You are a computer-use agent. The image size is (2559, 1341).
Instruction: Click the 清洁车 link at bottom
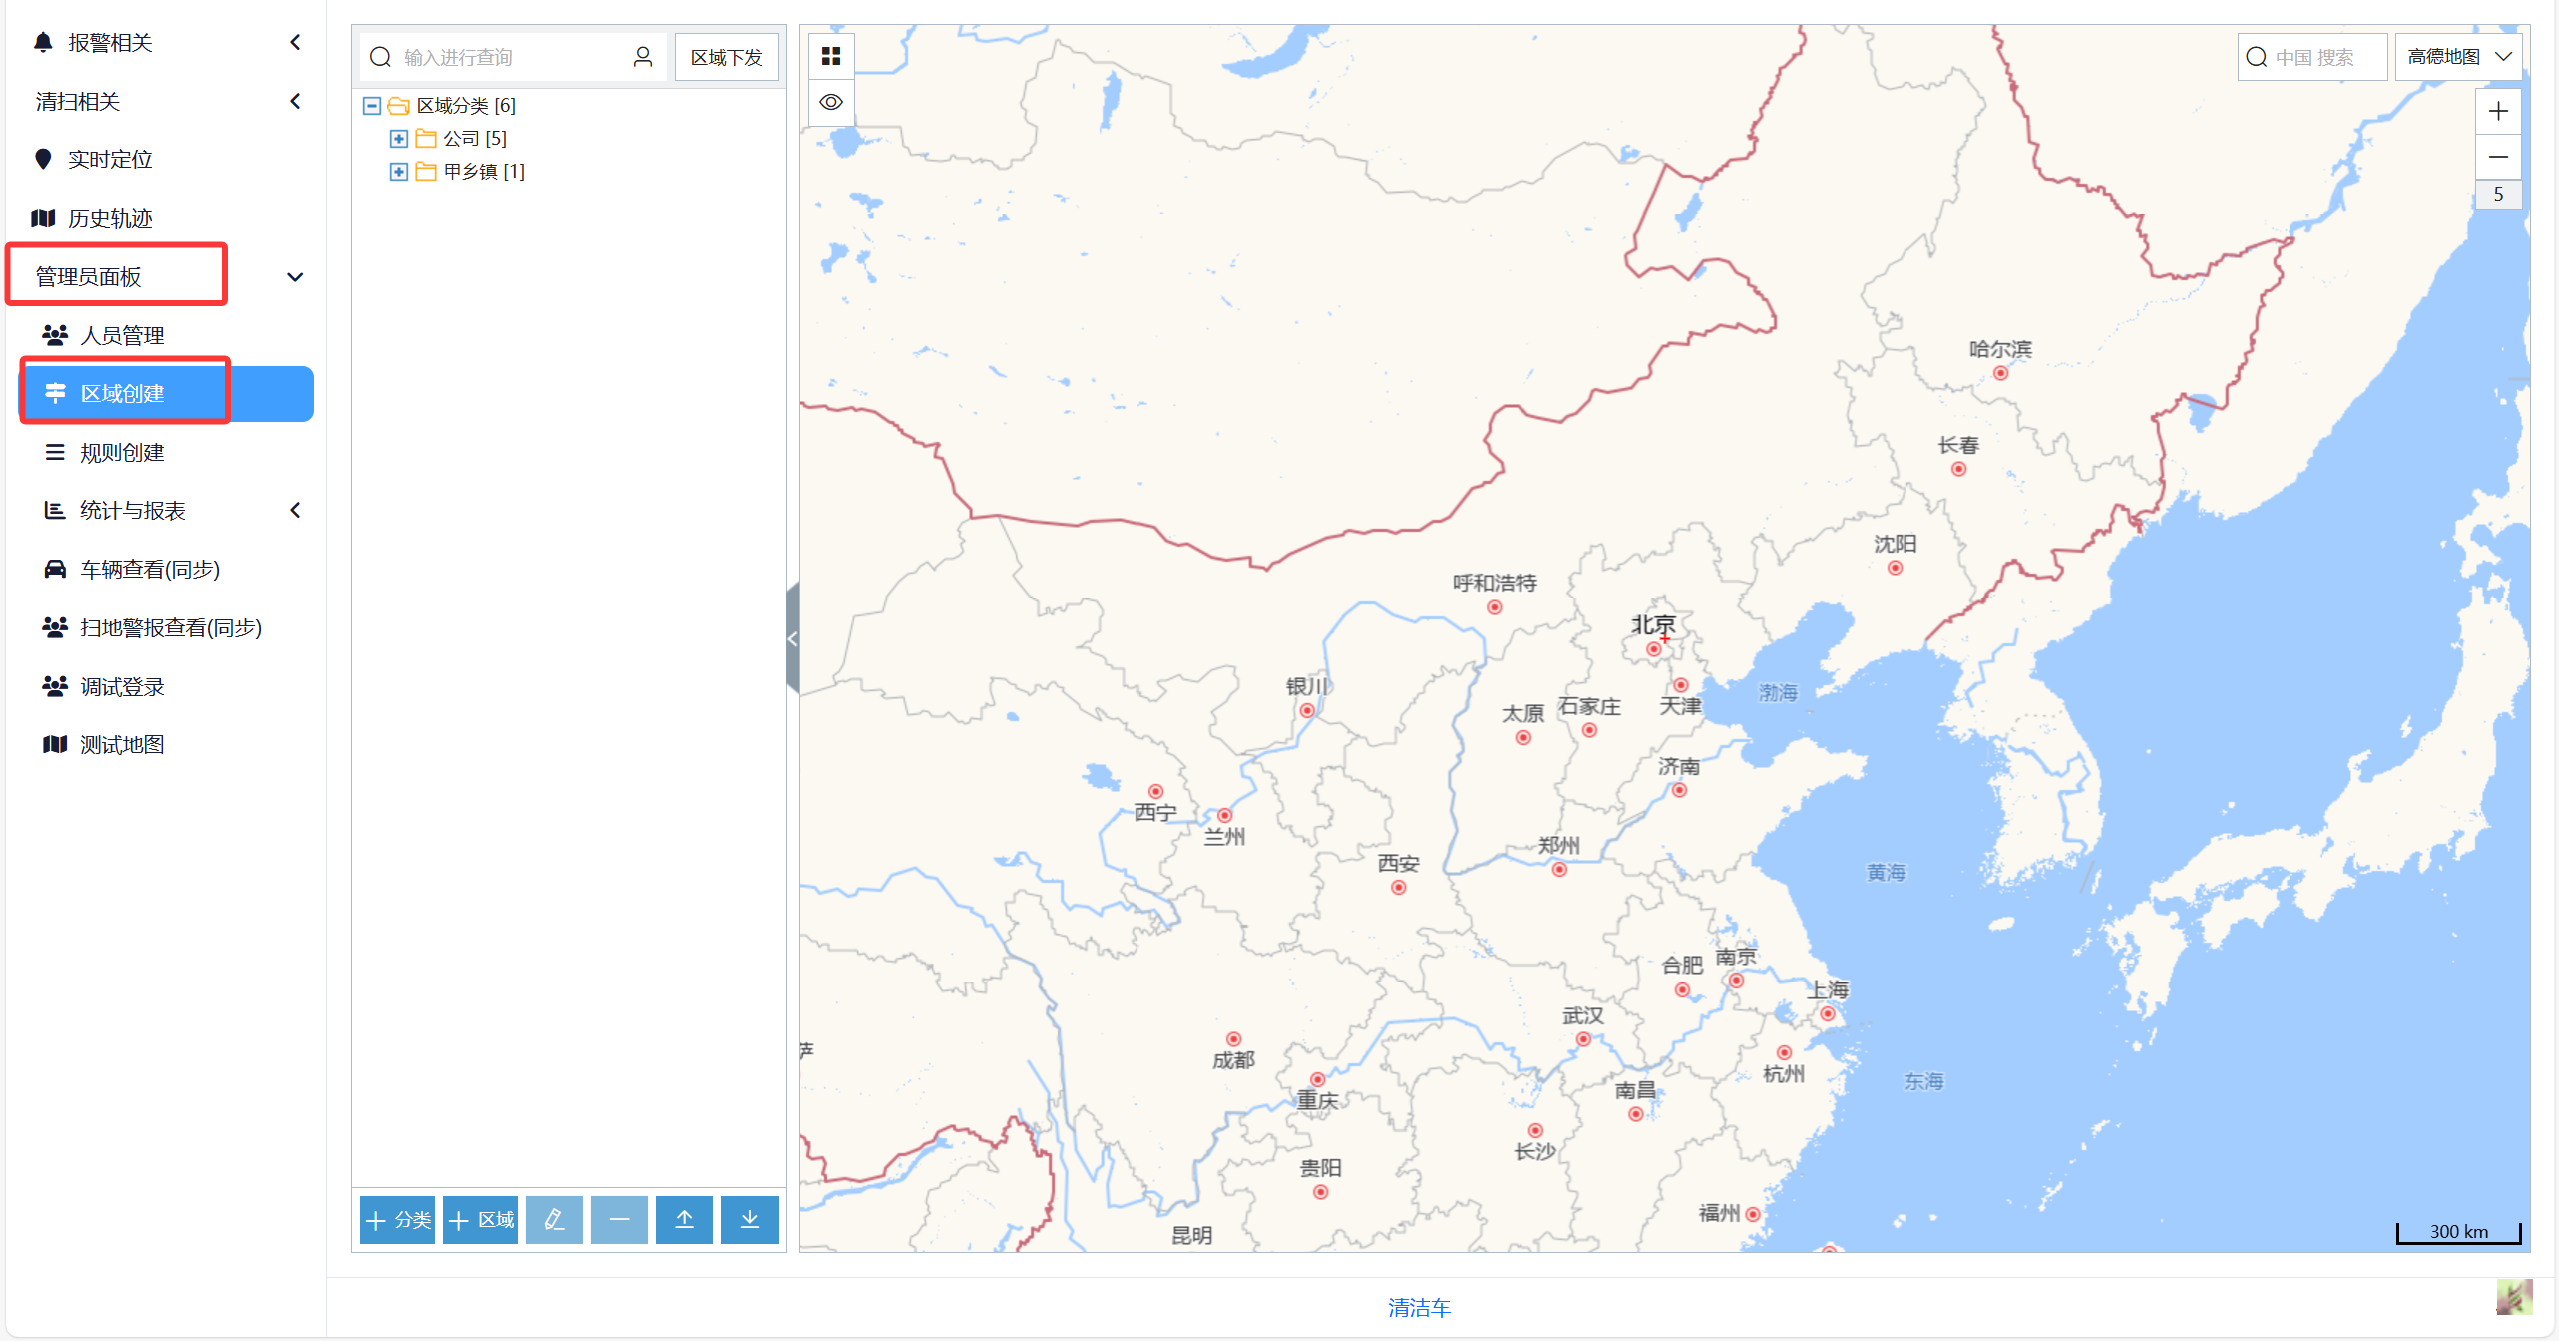click(1419, 1307)
